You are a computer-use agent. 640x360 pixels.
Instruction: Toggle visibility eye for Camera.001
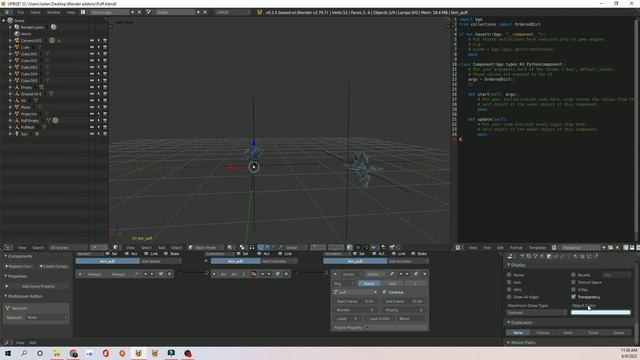coord(92,40)
